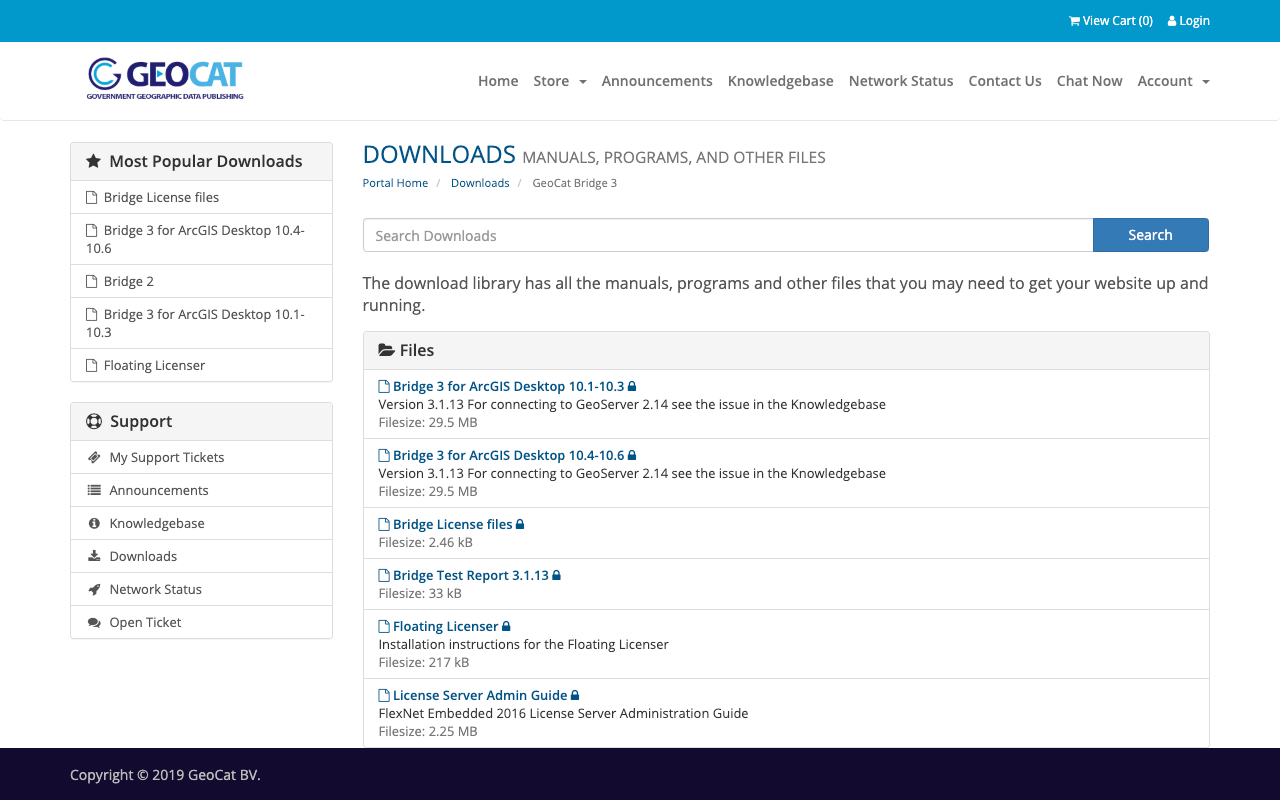Screen dimensions: 1280x800
Task: Open Bridge License files link in Files list
Action: pos(452,524)
